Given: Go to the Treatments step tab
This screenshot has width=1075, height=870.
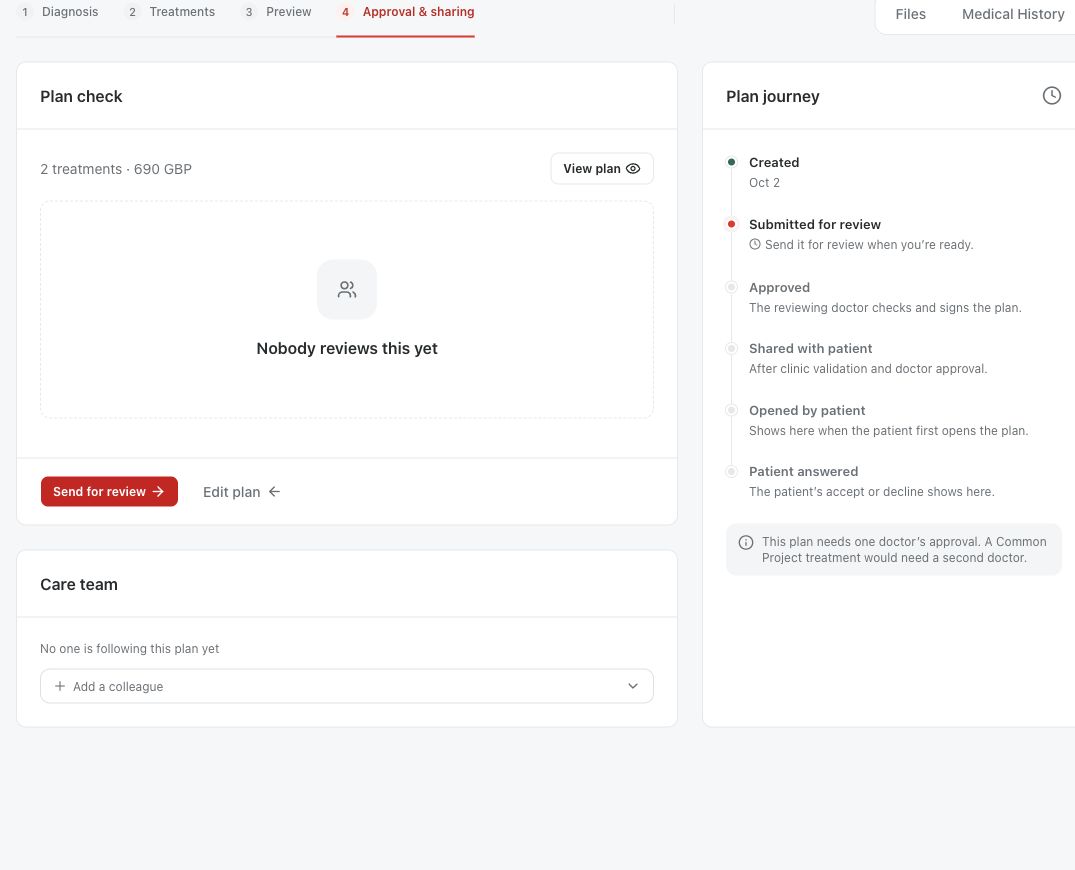Looking at the screenshot, I should [170, 12].
